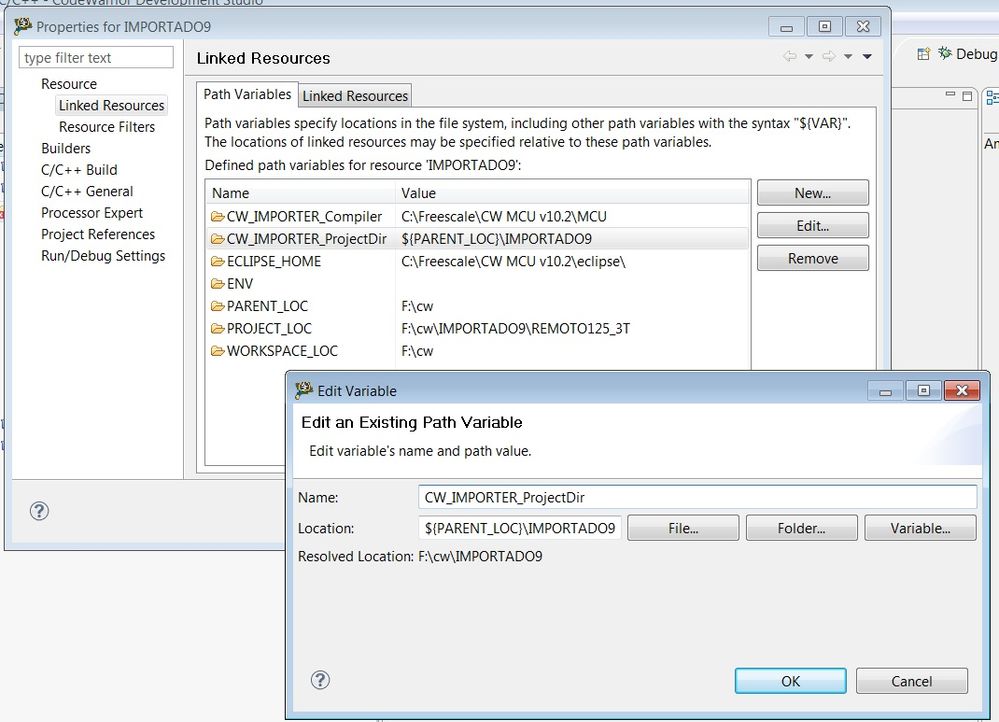Select Processor Expert tree item
The width and height of the screenshot is (999, 722).
click(92, 213)
